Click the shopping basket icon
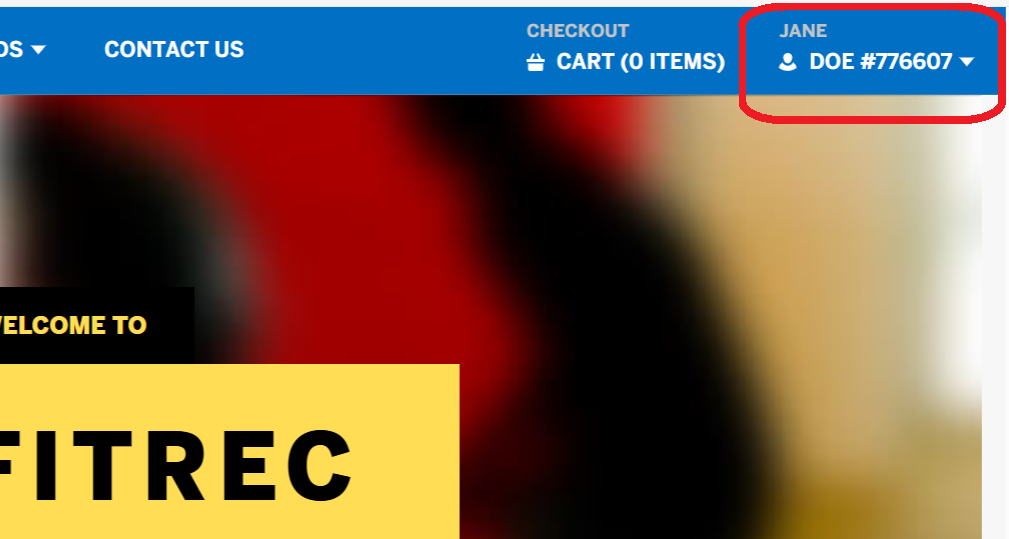 [535, 62]
